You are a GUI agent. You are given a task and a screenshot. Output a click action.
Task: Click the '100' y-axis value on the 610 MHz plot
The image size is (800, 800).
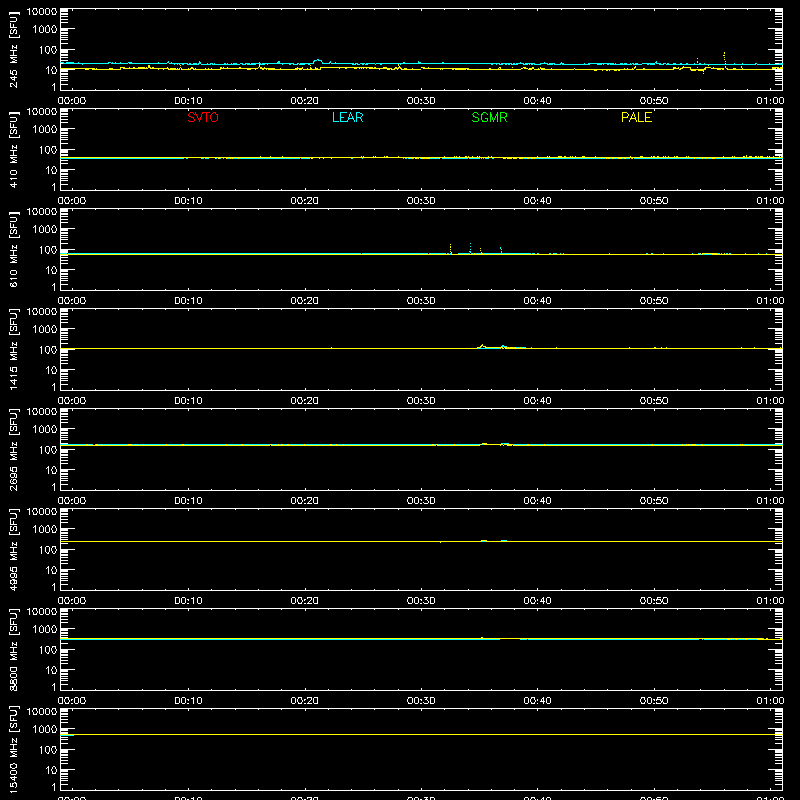click(48, 250)
